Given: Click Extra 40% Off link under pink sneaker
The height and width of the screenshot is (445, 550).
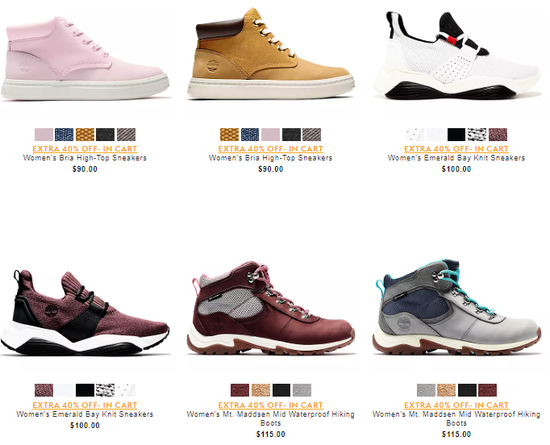Looking at the screenshot, I should [85, 149].
